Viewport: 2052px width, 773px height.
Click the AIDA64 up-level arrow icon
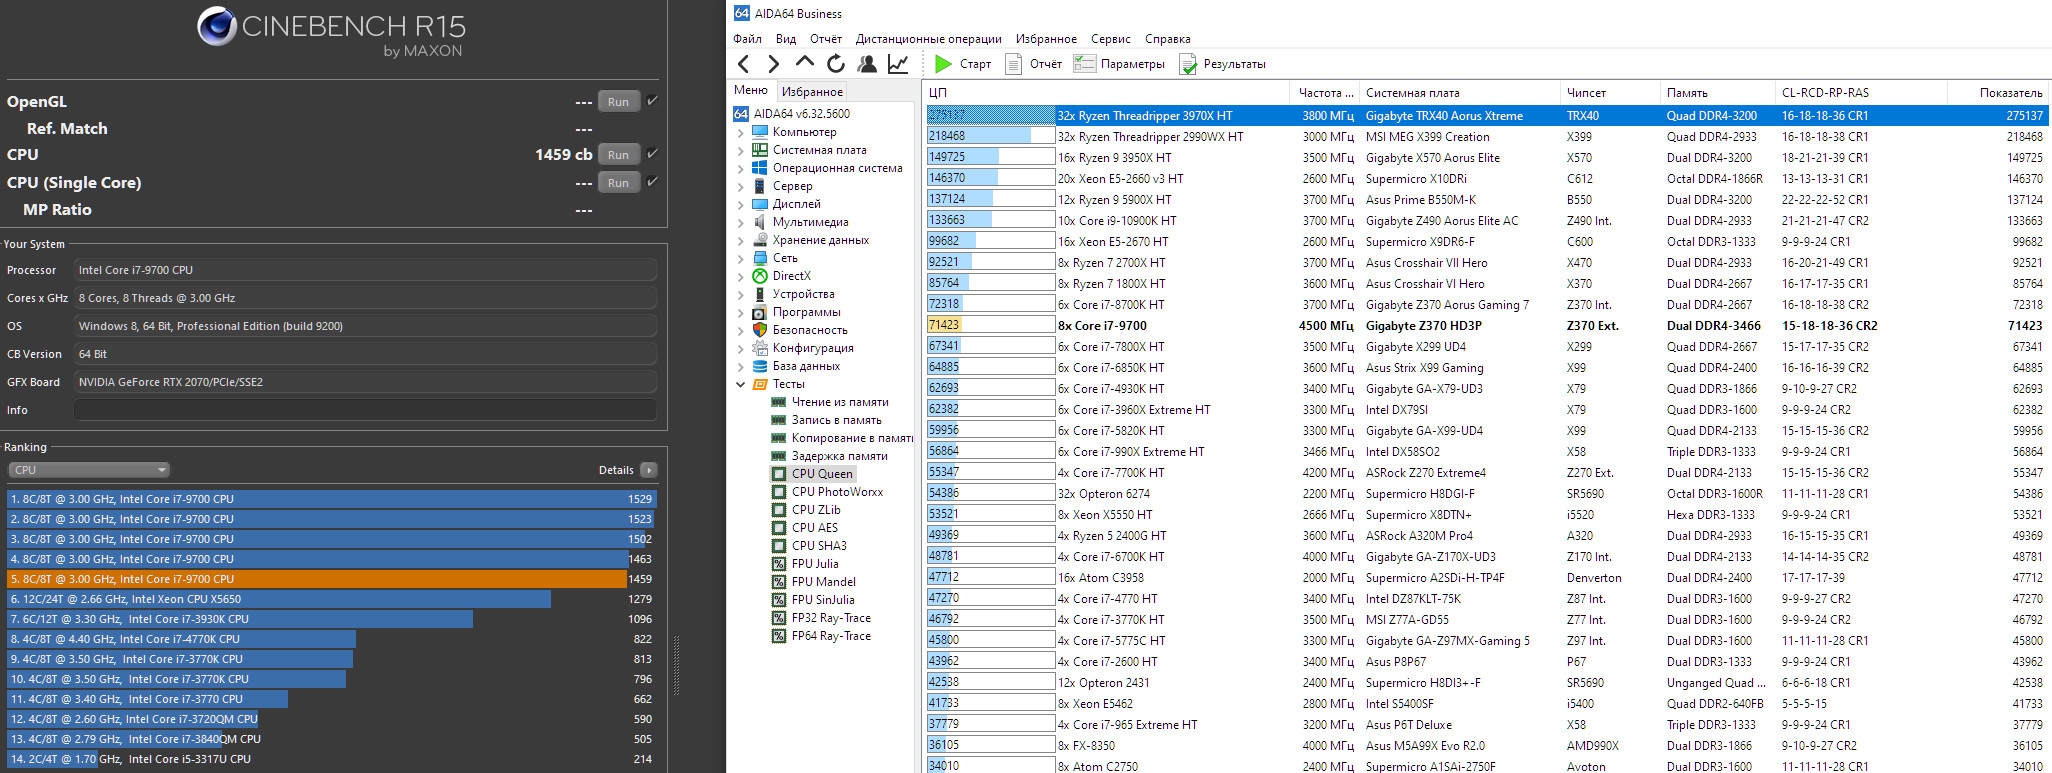[805, 63]
